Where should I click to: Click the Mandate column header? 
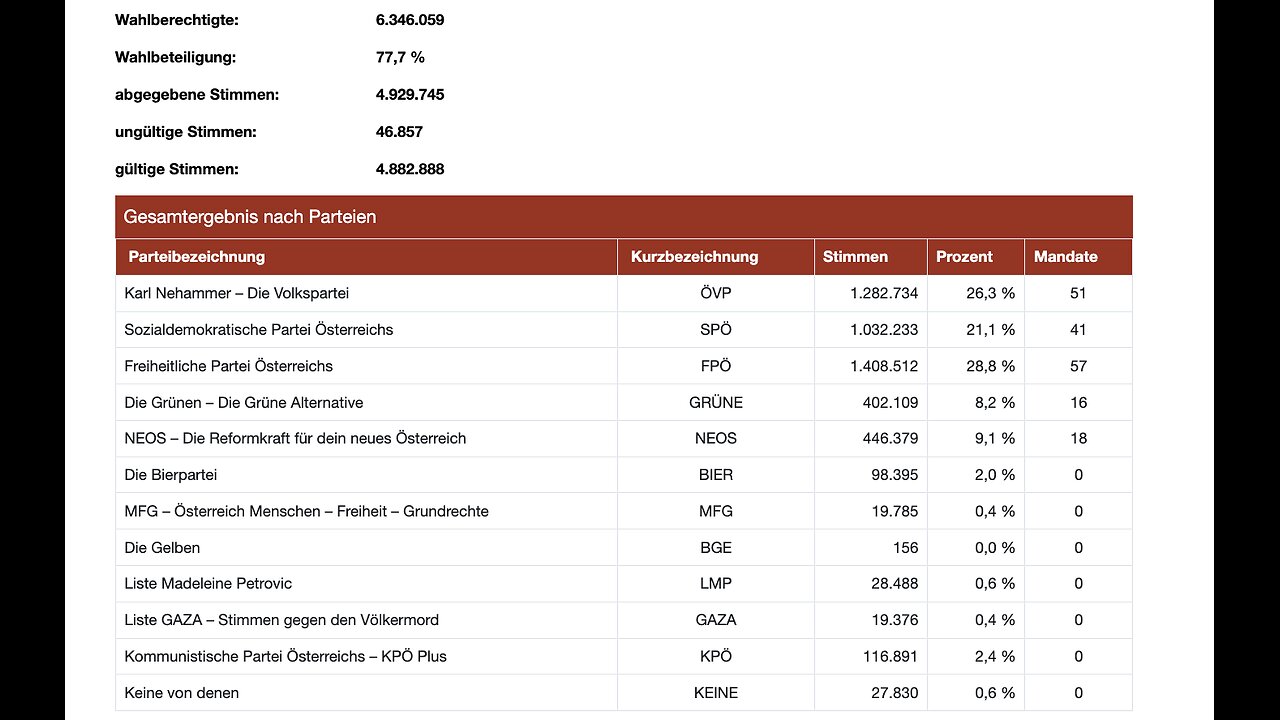coord(1078,257)
